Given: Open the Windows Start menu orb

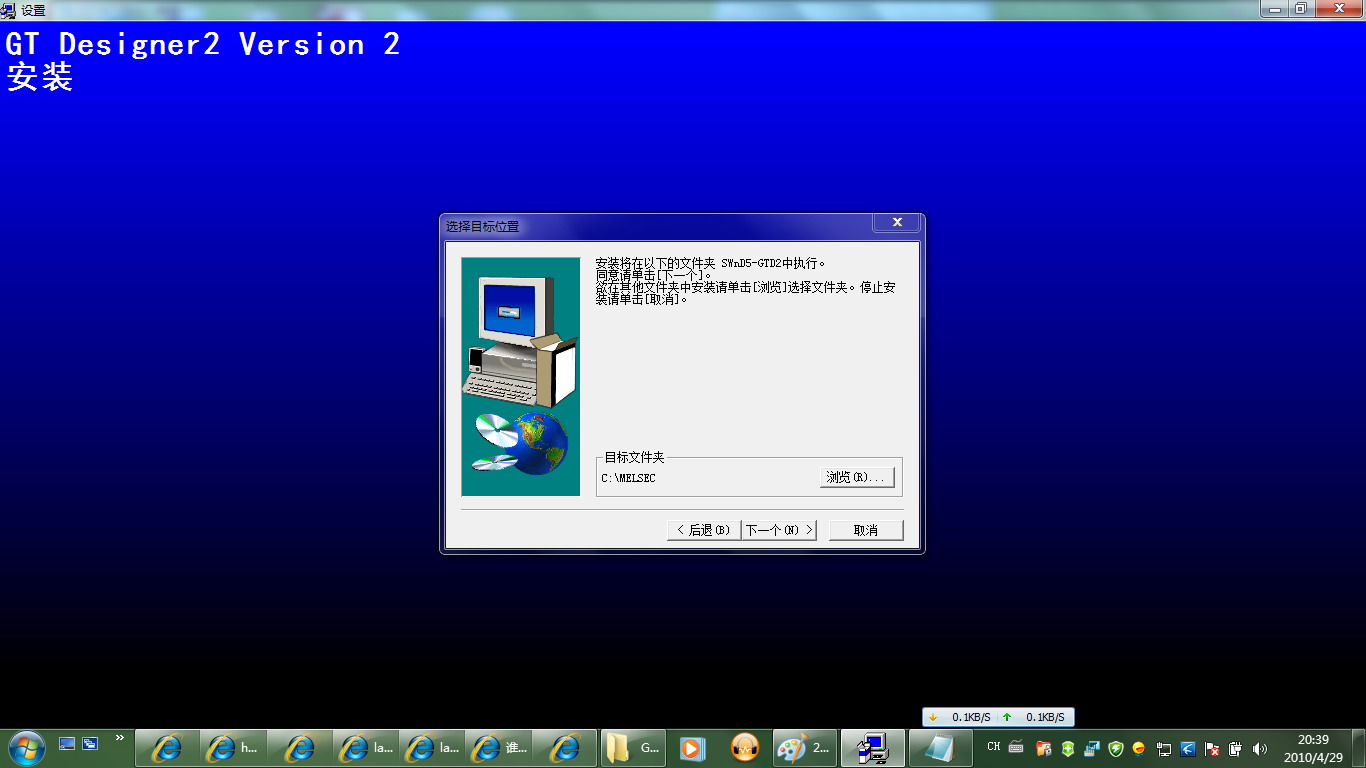Looking at the screenshot, I should [x=25, y=747].
